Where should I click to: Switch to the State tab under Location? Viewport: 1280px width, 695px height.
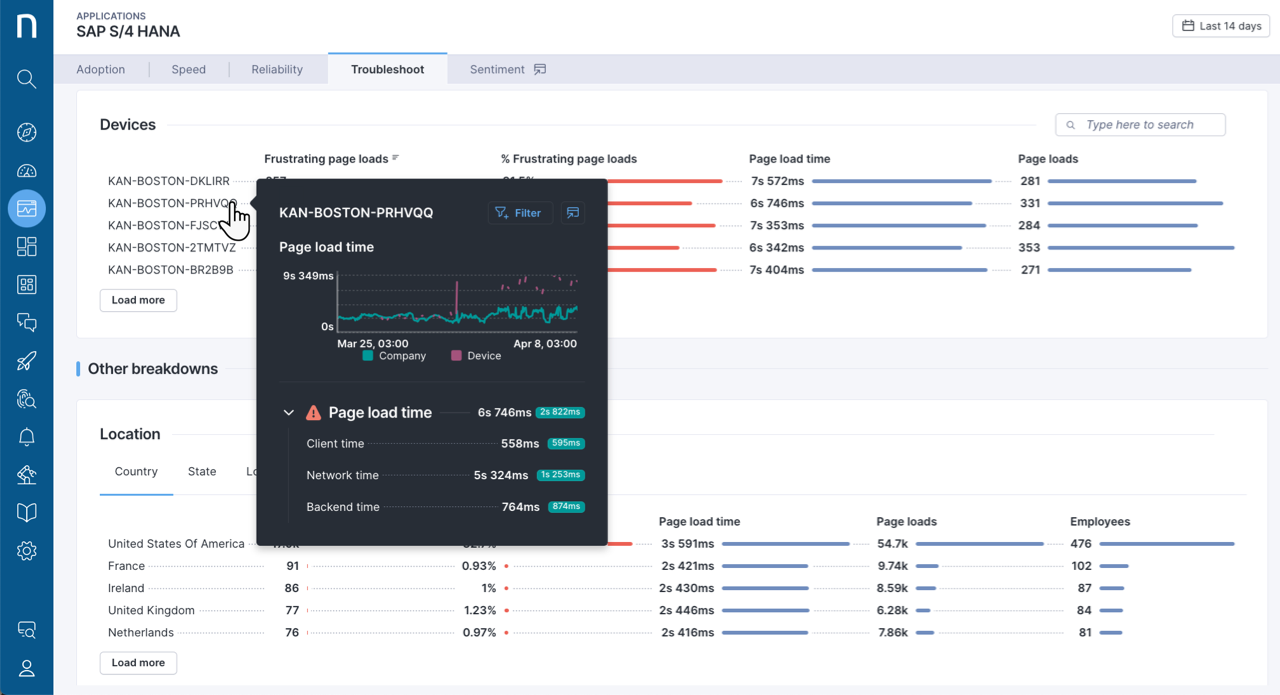tap(202, 471)
